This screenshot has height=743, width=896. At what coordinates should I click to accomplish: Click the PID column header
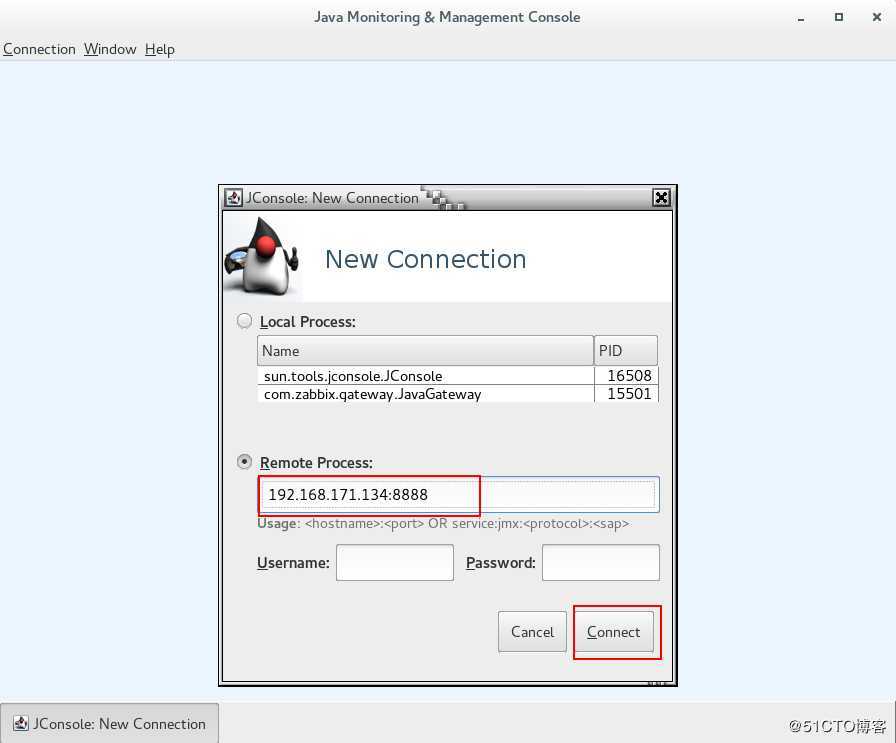coord(626,350)
